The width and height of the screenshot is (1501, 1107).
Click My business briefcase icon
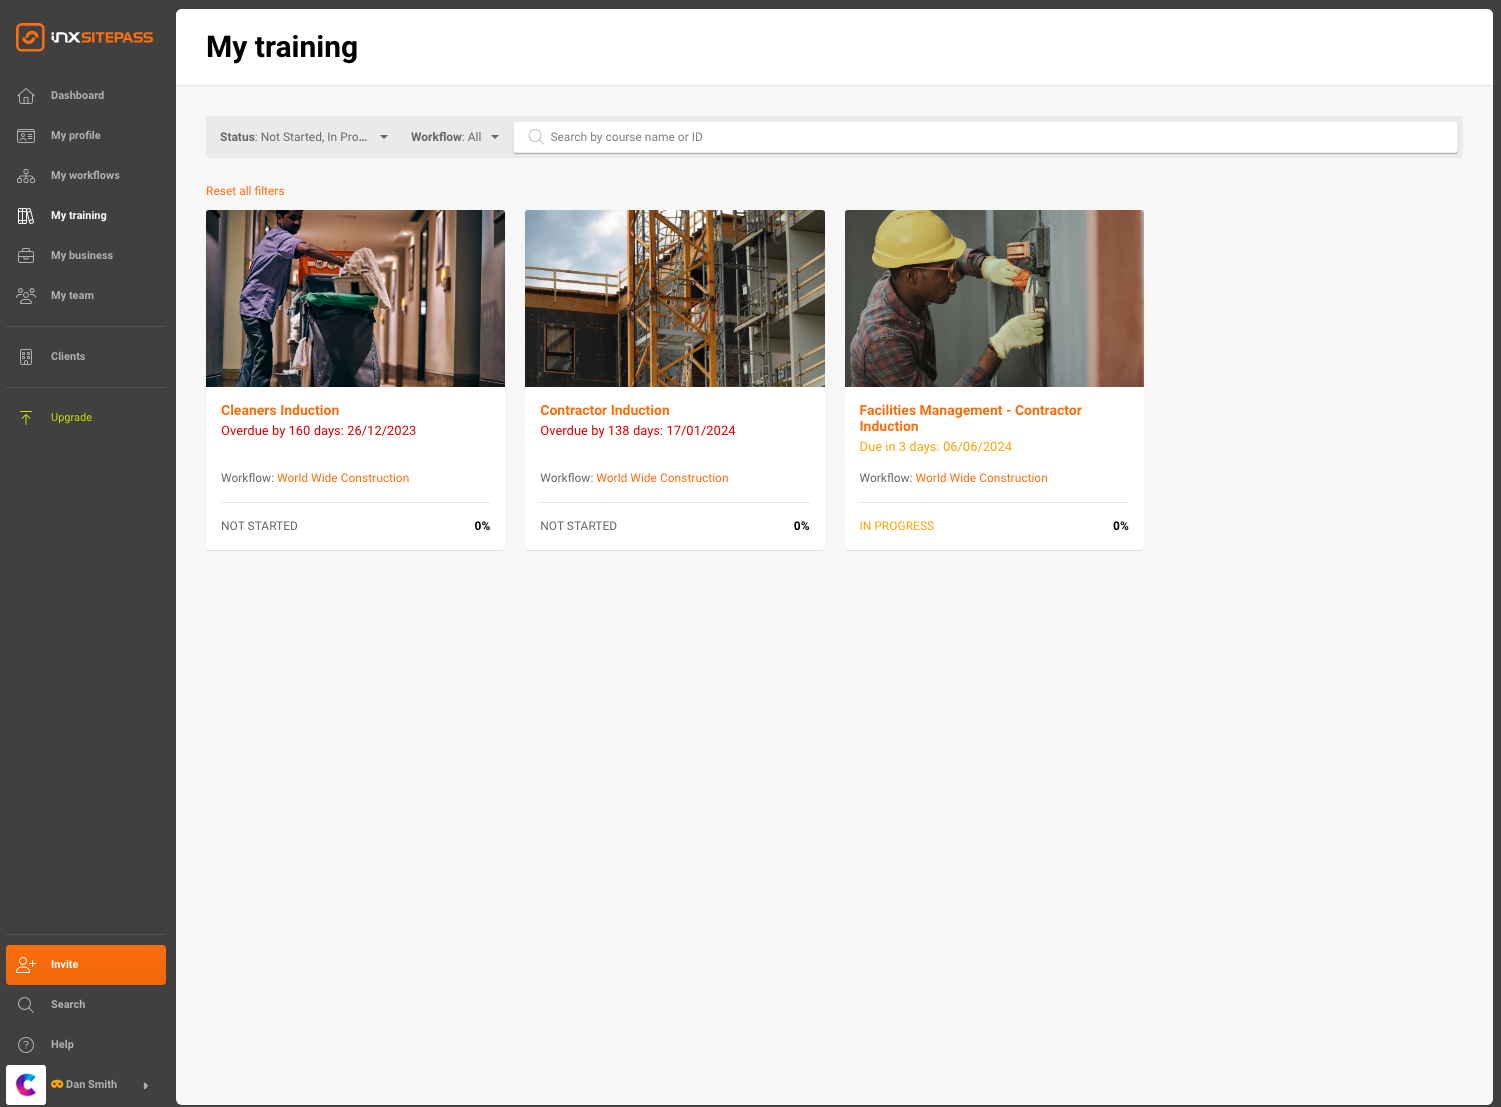click(x=26, y=256)
